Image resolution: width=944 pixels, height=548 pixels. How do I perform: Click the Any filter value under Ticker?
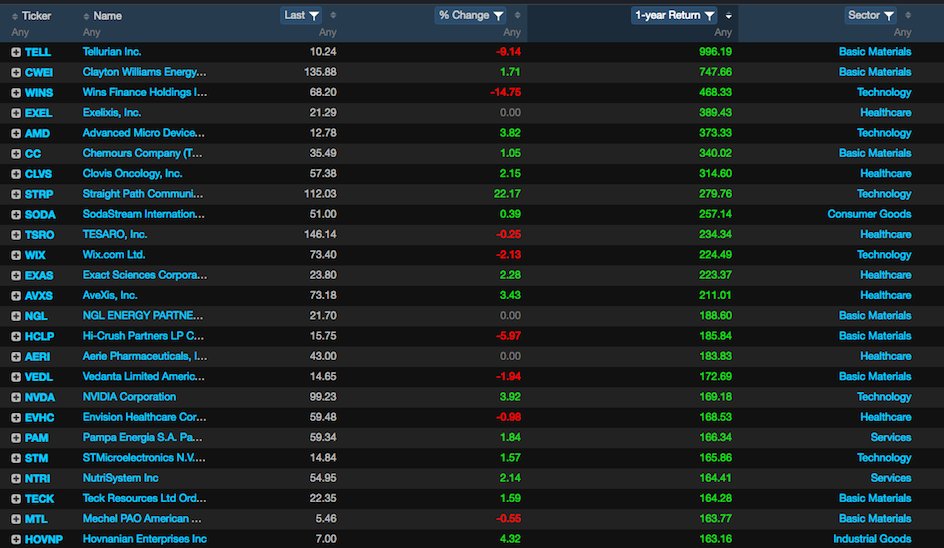coord(20,33)
